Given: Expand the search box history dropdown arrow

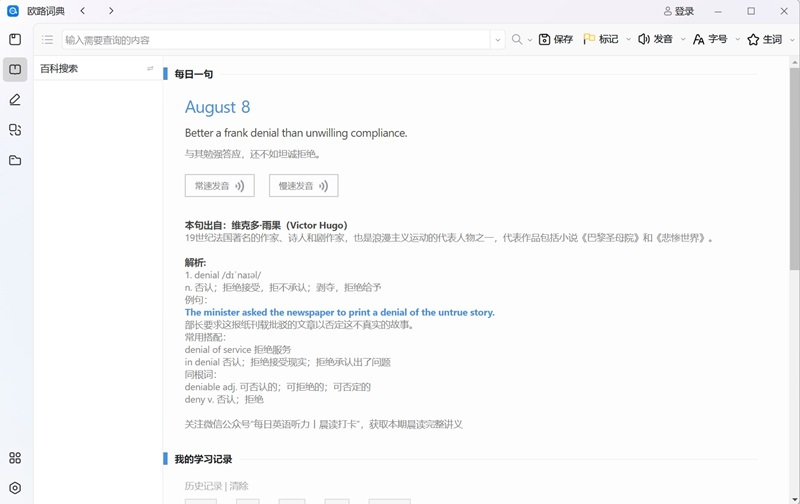Looking at the screenshot, I should click(497, 40).
